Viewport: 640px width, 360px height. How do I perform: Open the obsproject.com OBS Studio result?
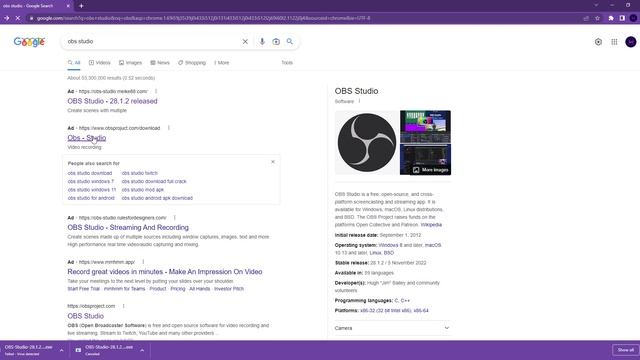(86, 316)
